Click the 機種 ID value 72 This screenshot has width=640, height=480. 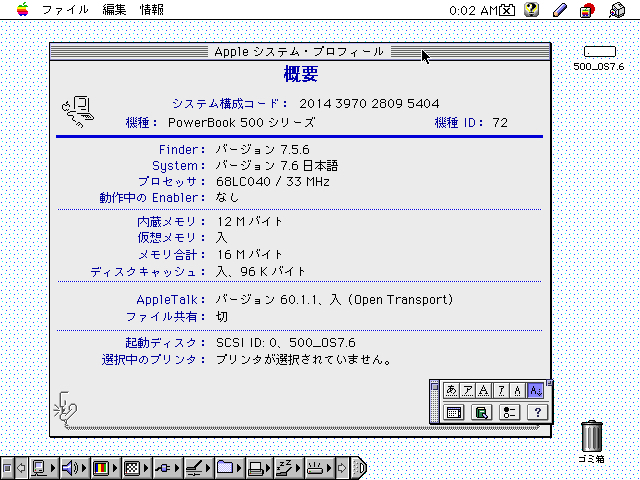(500, 122)
